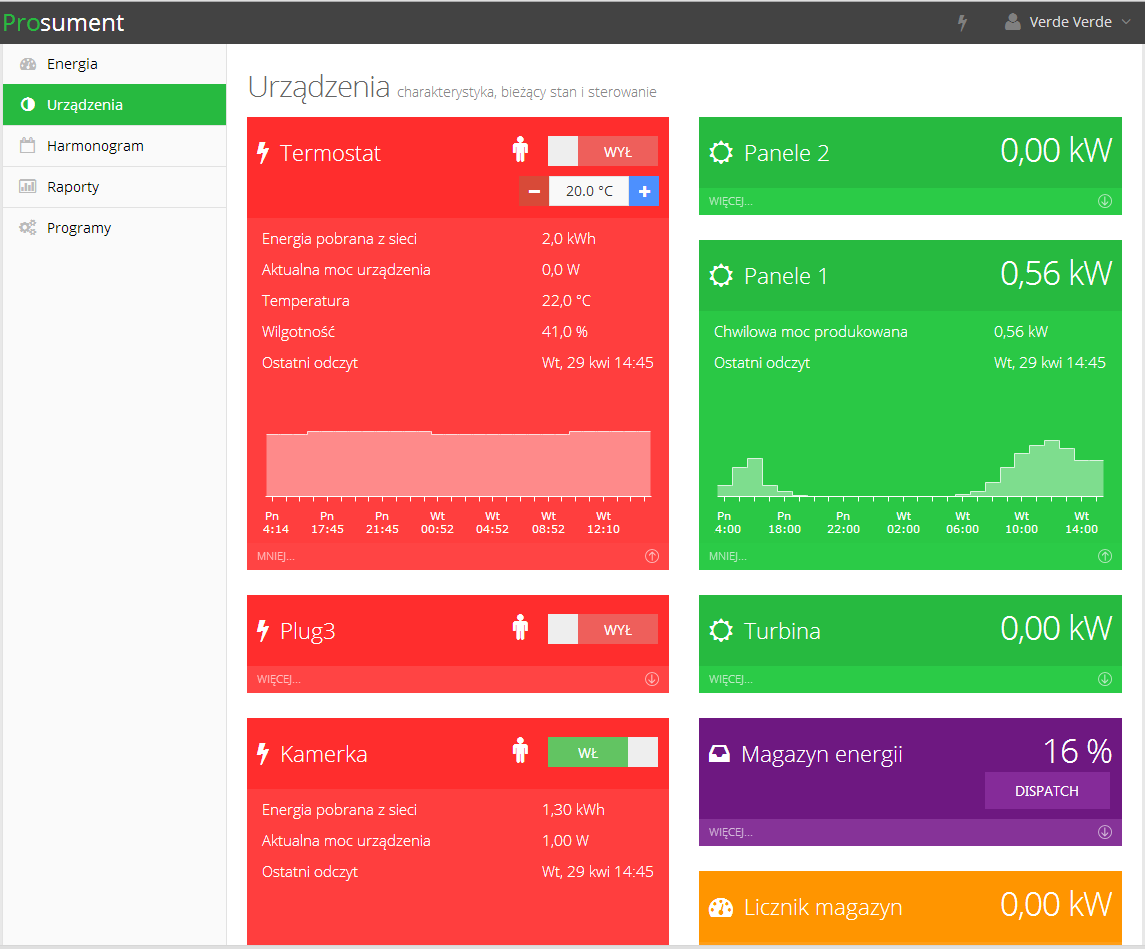
Task: Click the Programy gears icon
Action: coord(28,228)
